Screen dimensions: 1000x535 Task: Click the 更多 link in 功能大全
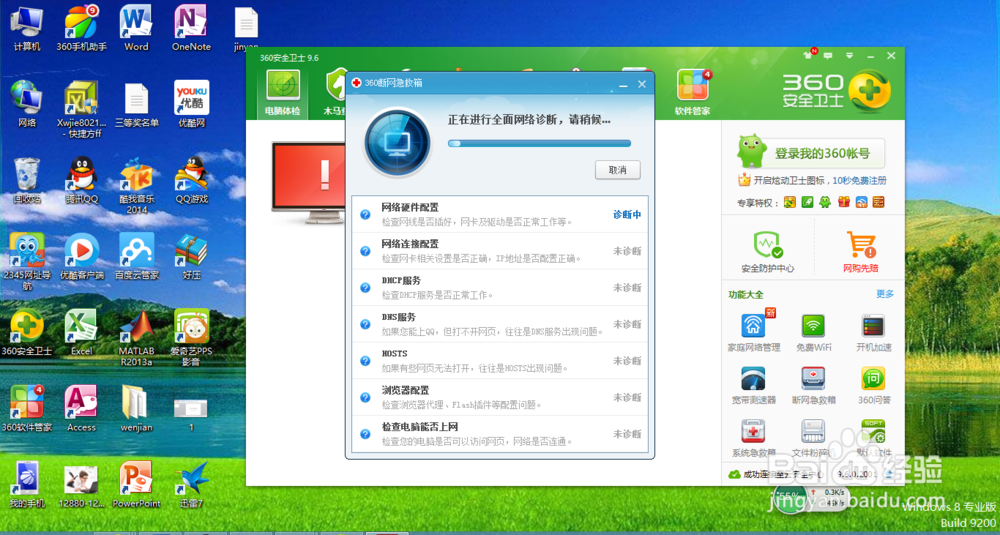[x=885, y=294]
